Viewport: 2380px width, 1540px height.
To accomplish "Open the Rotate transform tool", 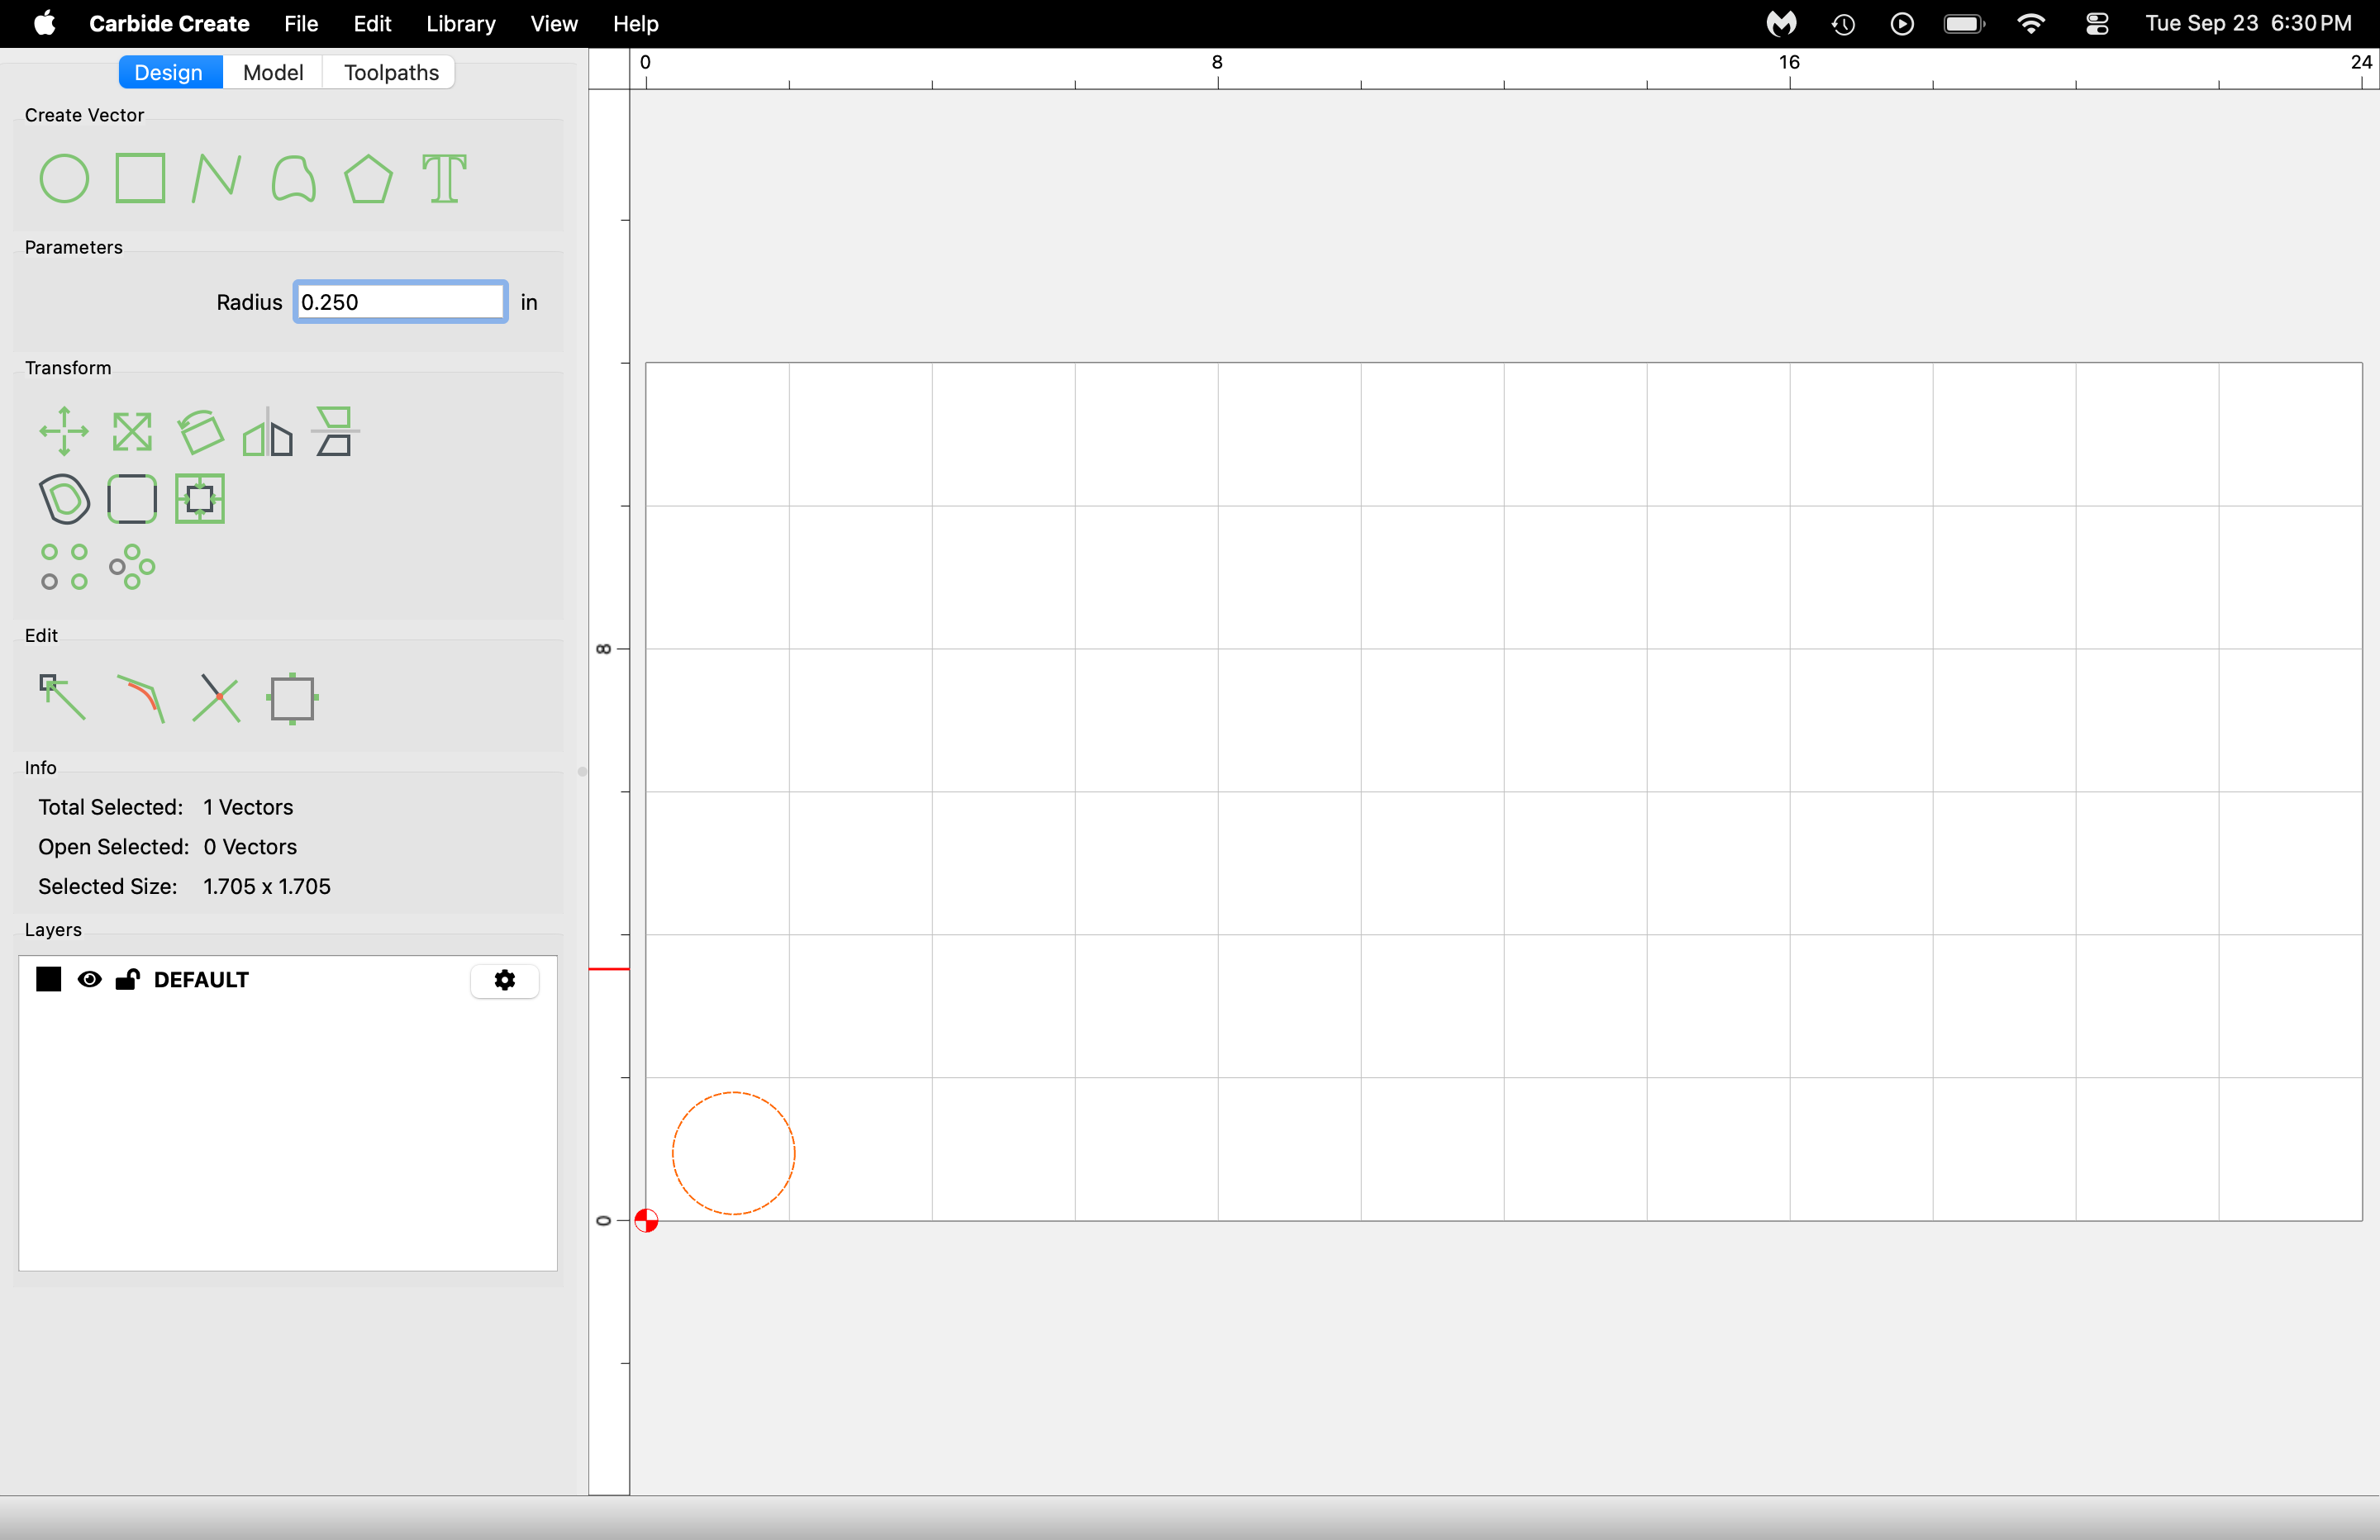I will [x=200, y=432].
